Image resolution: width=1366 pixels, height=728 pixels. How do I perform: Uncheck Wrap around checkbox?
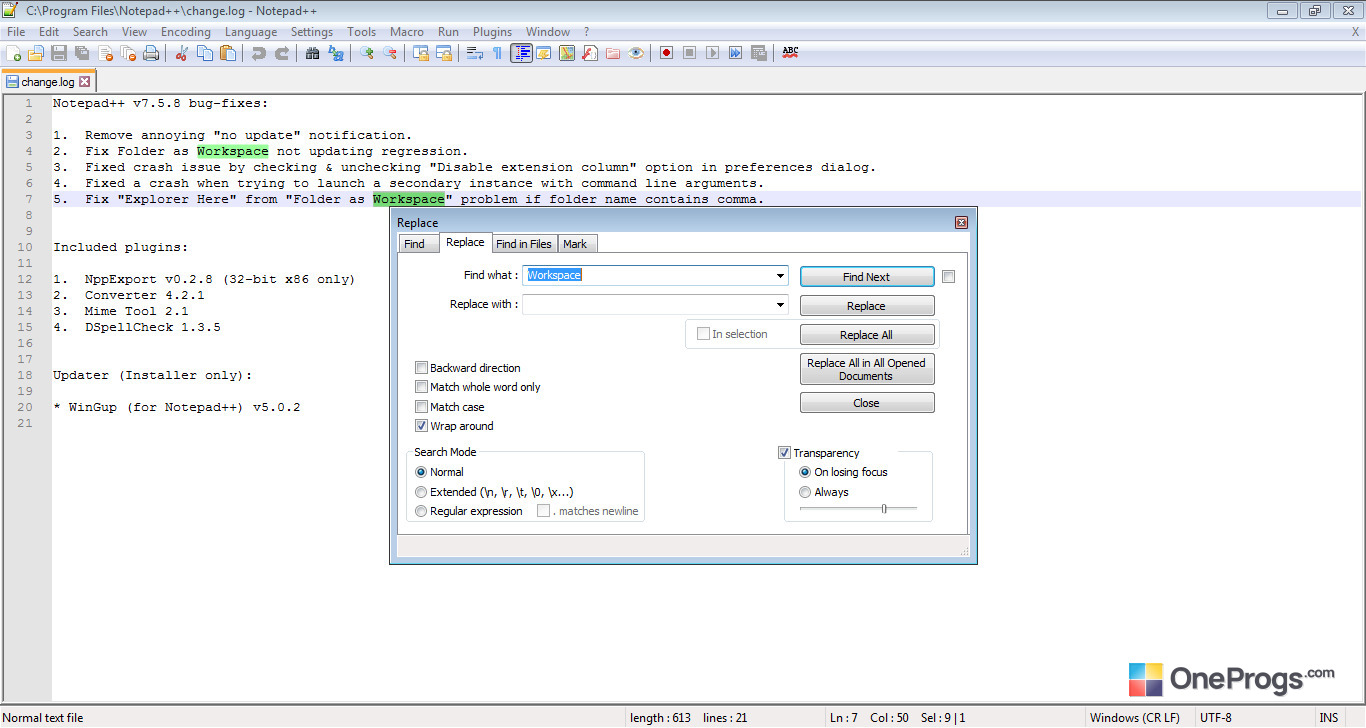tap(422, 426)
